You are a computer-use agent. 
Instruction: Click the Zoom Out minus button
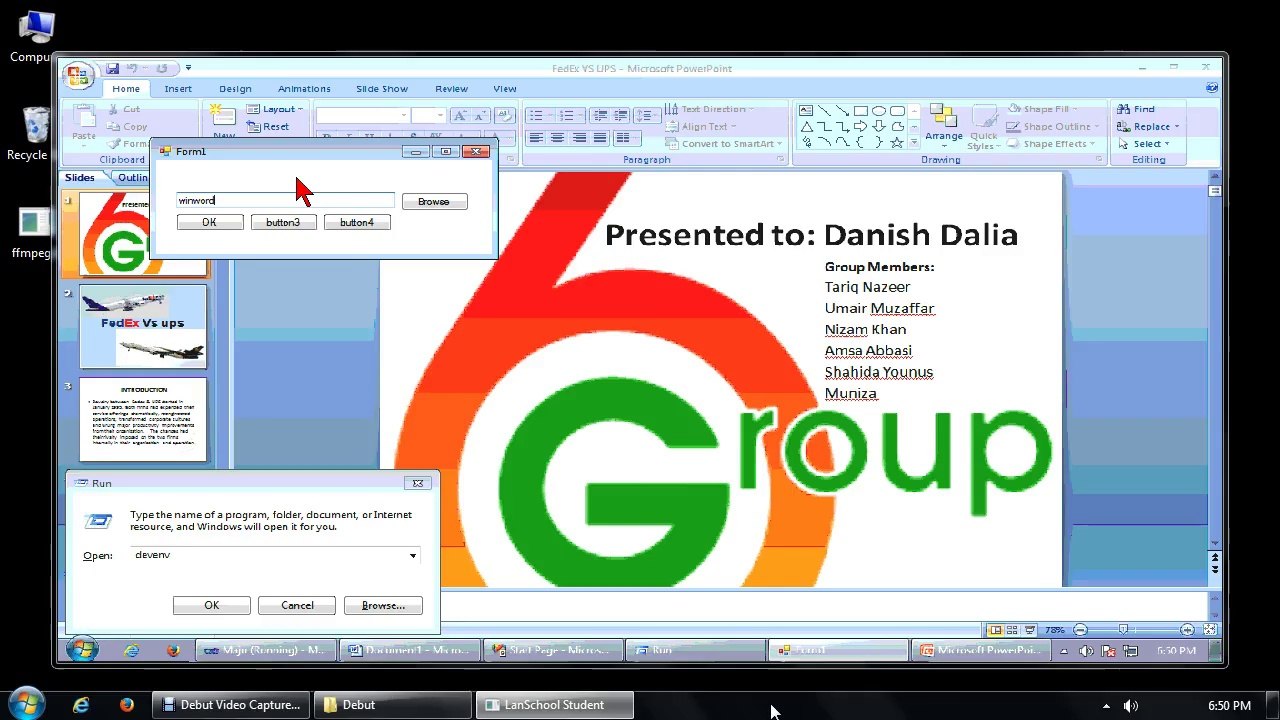(1080, 630)
